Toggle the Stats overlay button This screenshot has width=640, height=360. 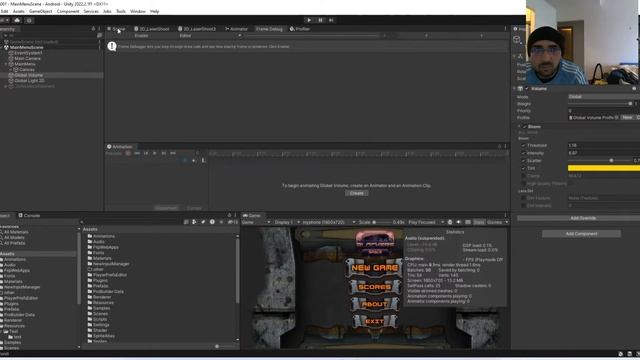[479, 222]
